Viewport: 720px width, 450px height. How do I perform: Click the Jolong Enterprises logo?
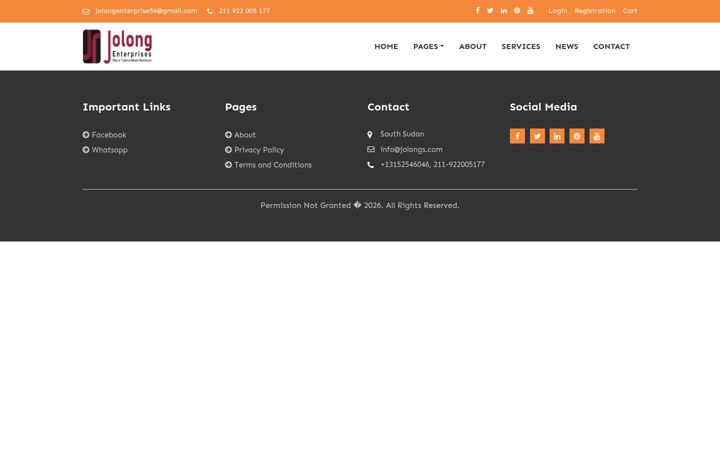point(118,46)
